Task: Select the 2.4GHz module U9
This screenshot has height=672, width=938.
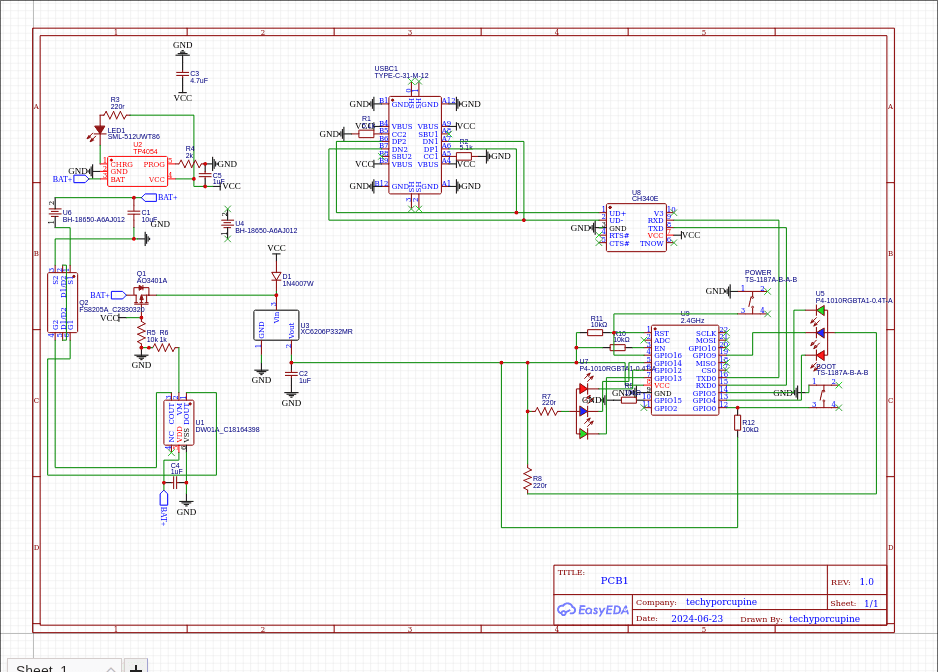Action: pos(684,370)
